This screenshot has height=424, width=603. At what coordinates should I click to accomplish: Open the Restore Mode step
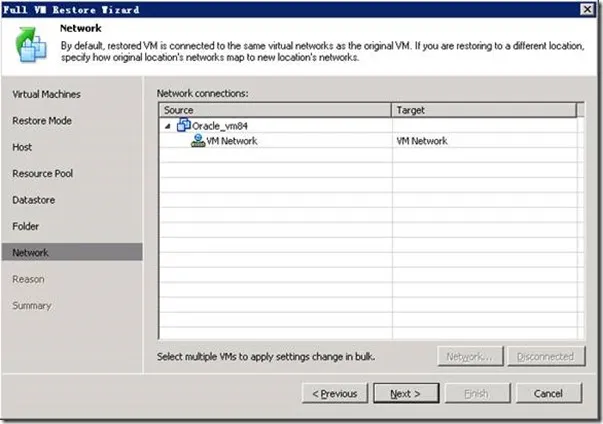42,121
